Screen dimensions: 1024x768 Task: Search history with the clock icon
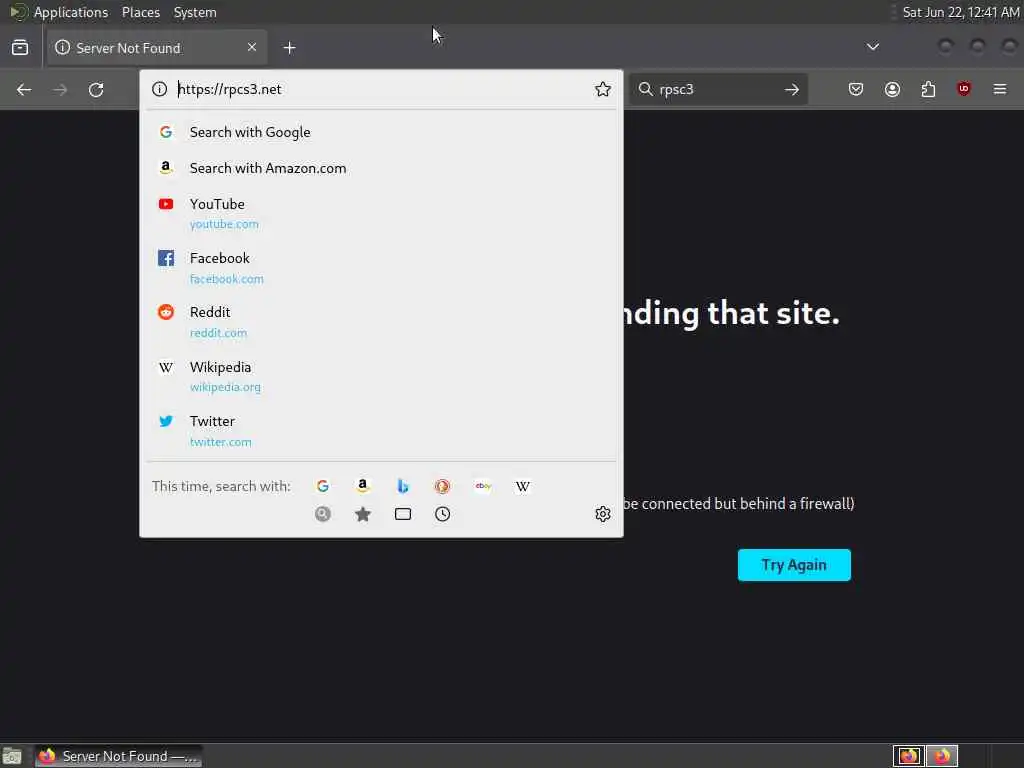(443, 514)
